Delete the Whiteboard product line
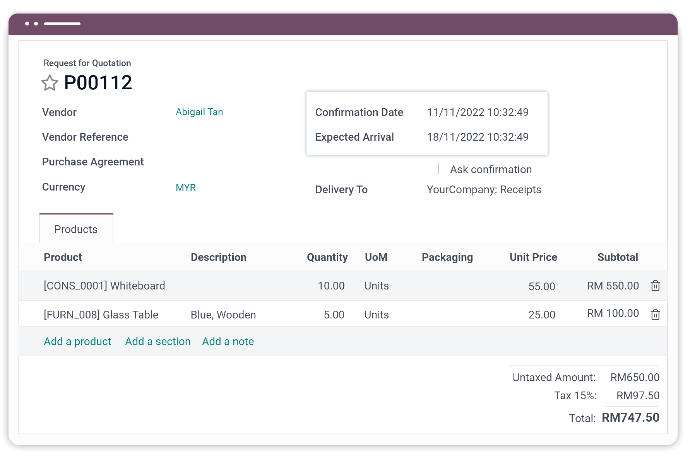The image size is (690, 475). coord(655,286)
